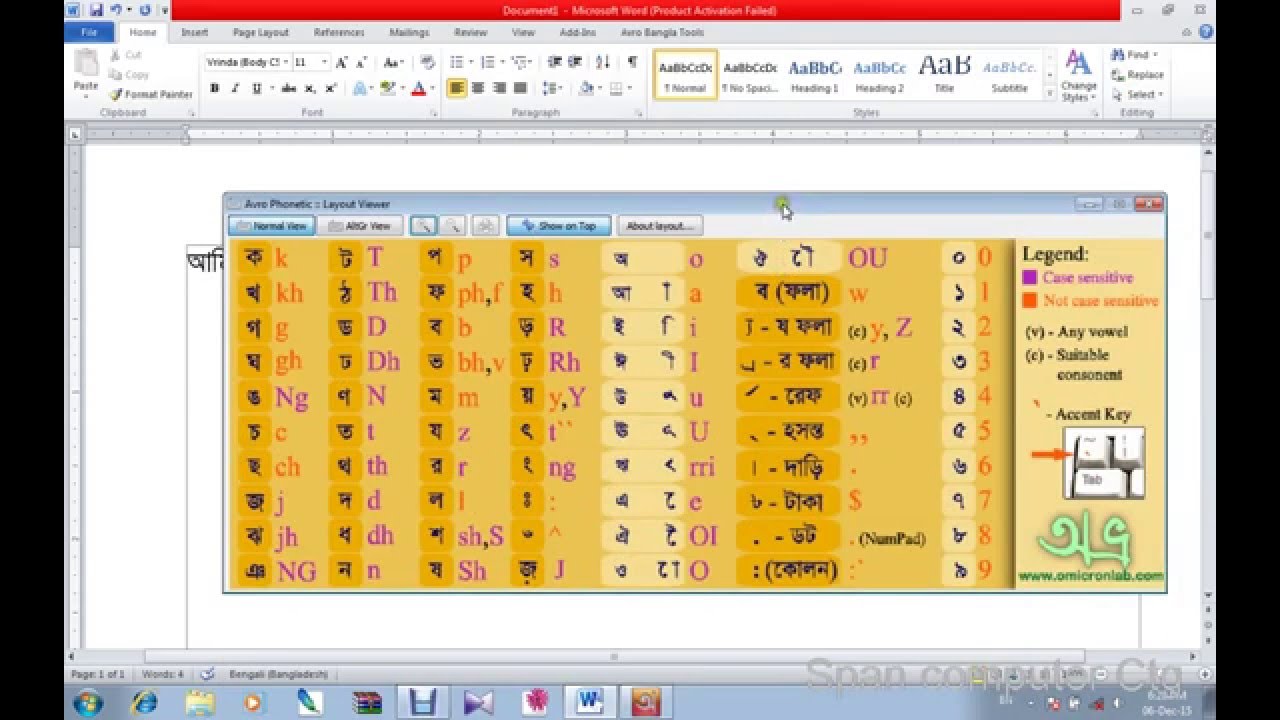Expand the Styles gallery More arrow
1280x720 pixels.
tap(1050, 92)
